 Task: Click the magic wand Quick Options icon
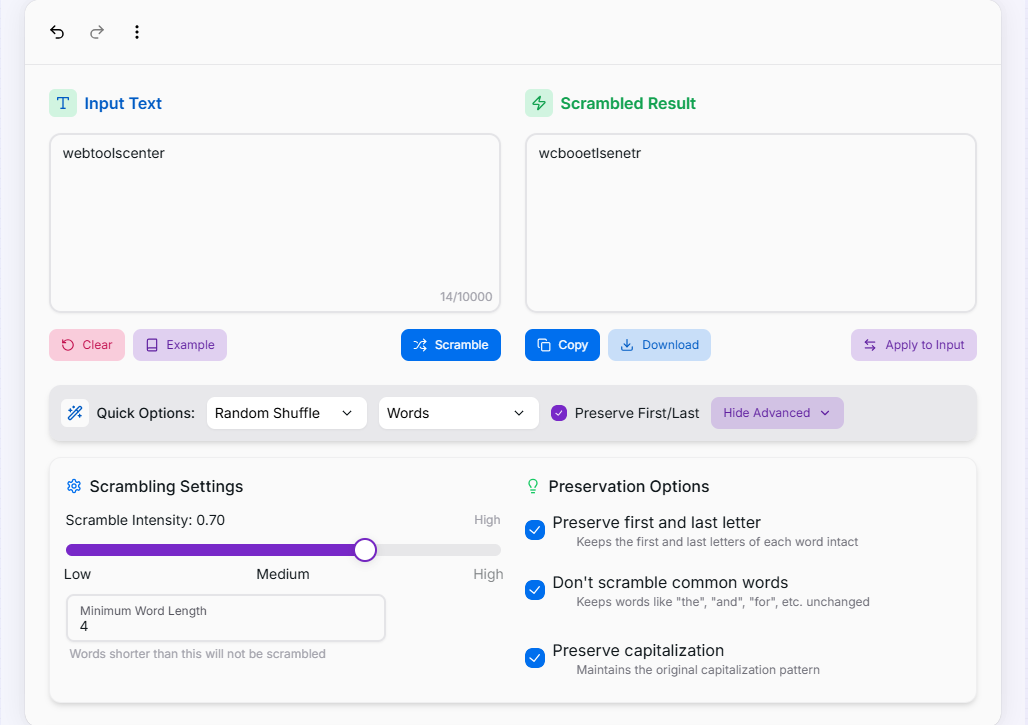pyautogui.click(x=75, y=413)
